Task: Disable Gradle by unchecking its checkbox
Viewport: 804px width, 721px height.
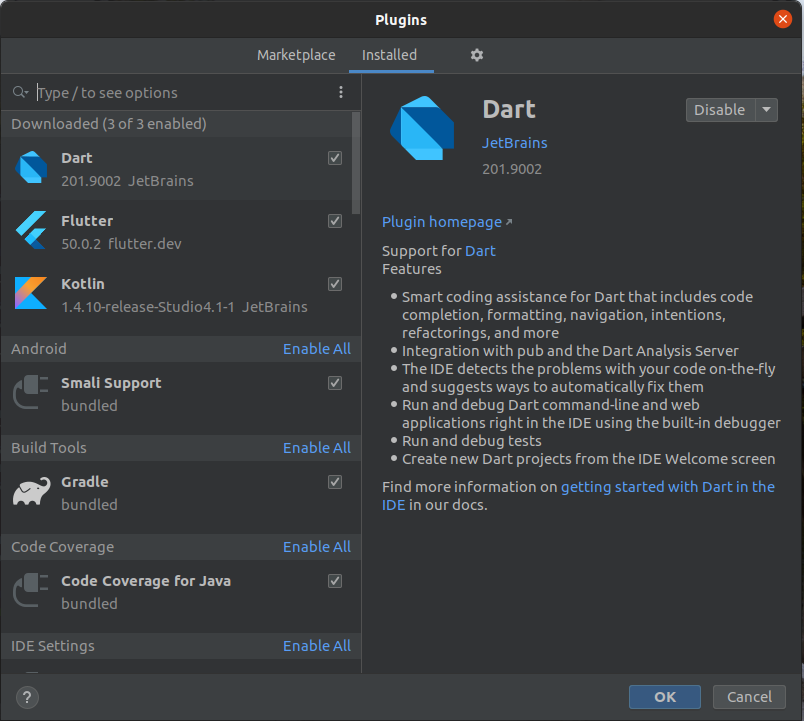Action: point(335,481)
